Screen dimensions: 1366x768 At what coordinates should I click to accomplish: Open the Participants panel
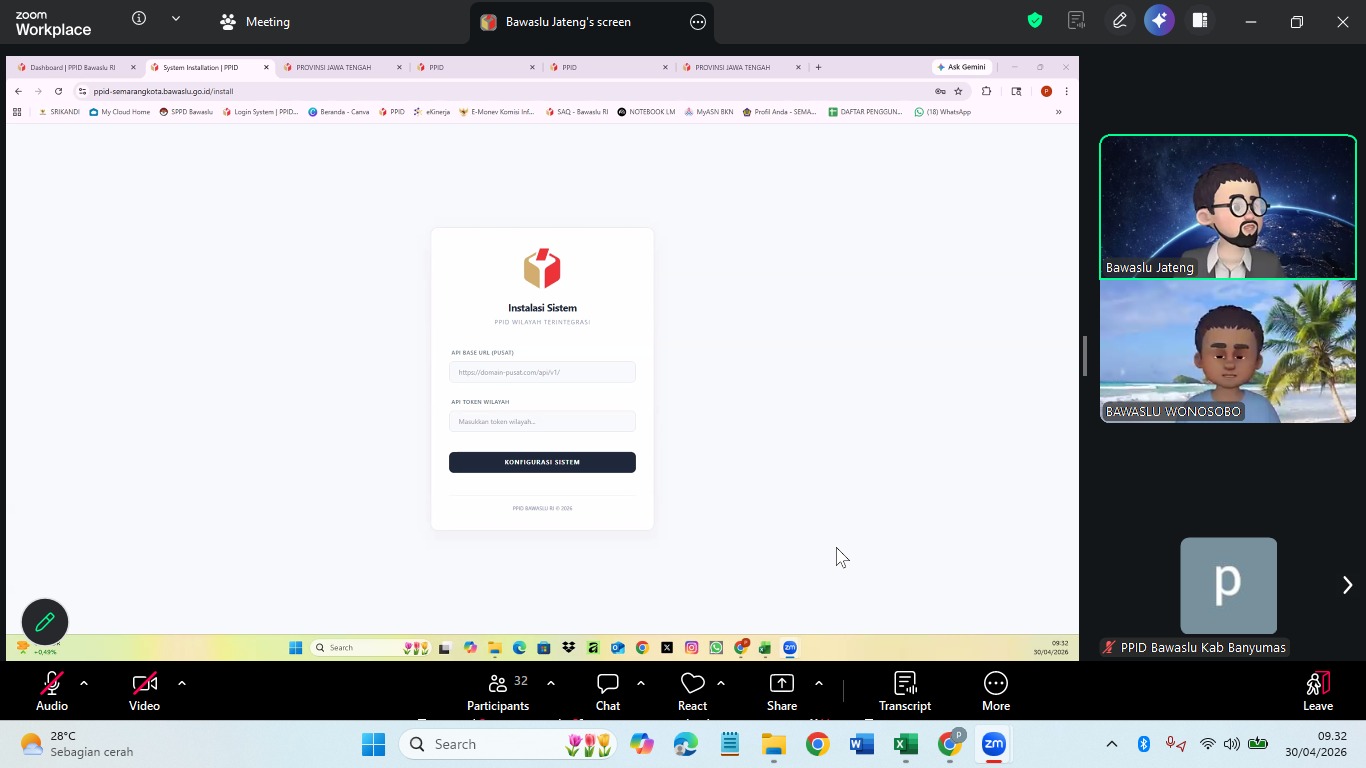(x=498, y=691)
